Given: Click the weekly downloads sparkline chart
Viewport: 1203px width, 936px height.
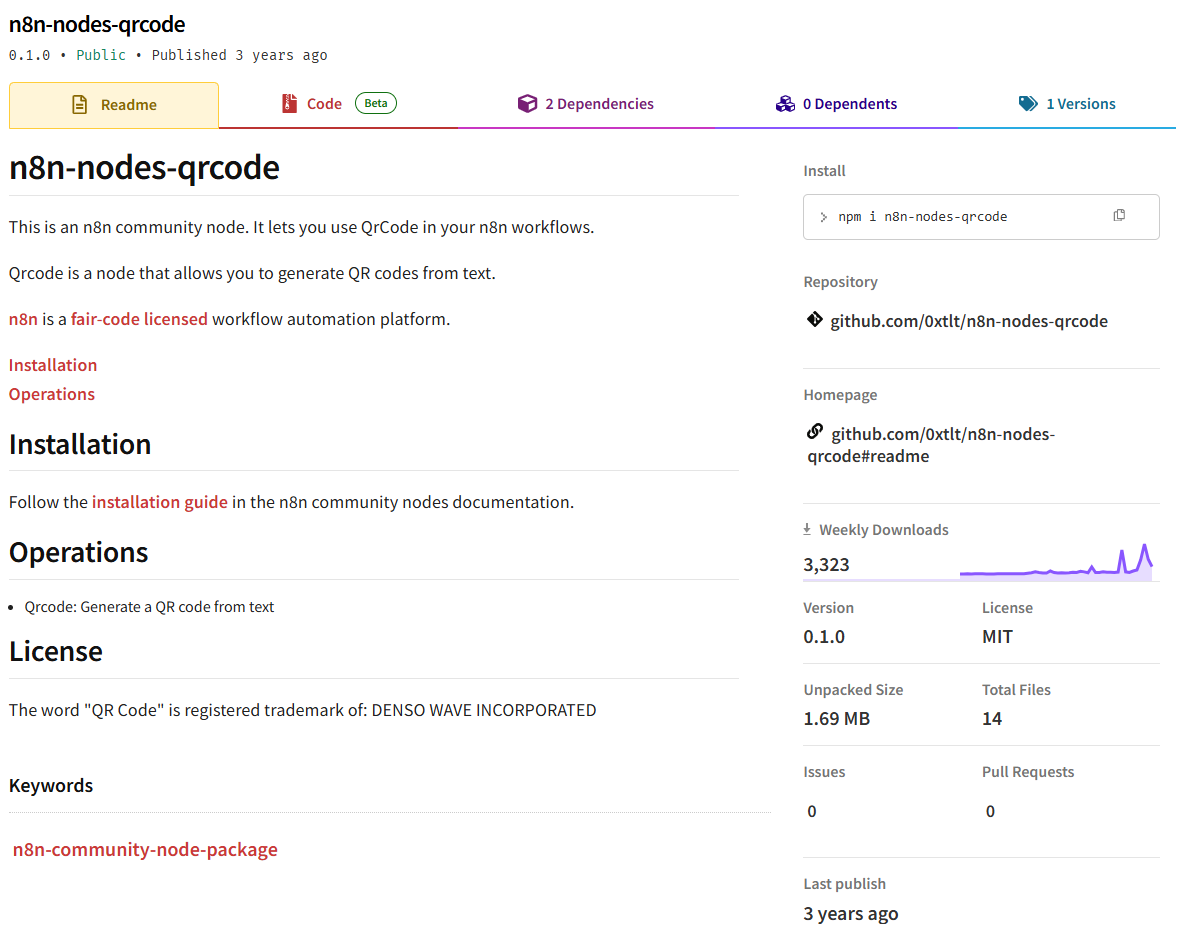Looking at the screenshot, I should (1055, 563).
